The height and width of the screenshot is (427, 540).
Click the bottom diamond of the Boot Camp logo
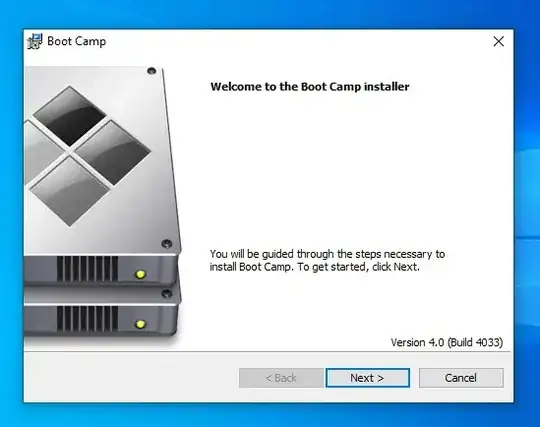[x=70, y=191]
